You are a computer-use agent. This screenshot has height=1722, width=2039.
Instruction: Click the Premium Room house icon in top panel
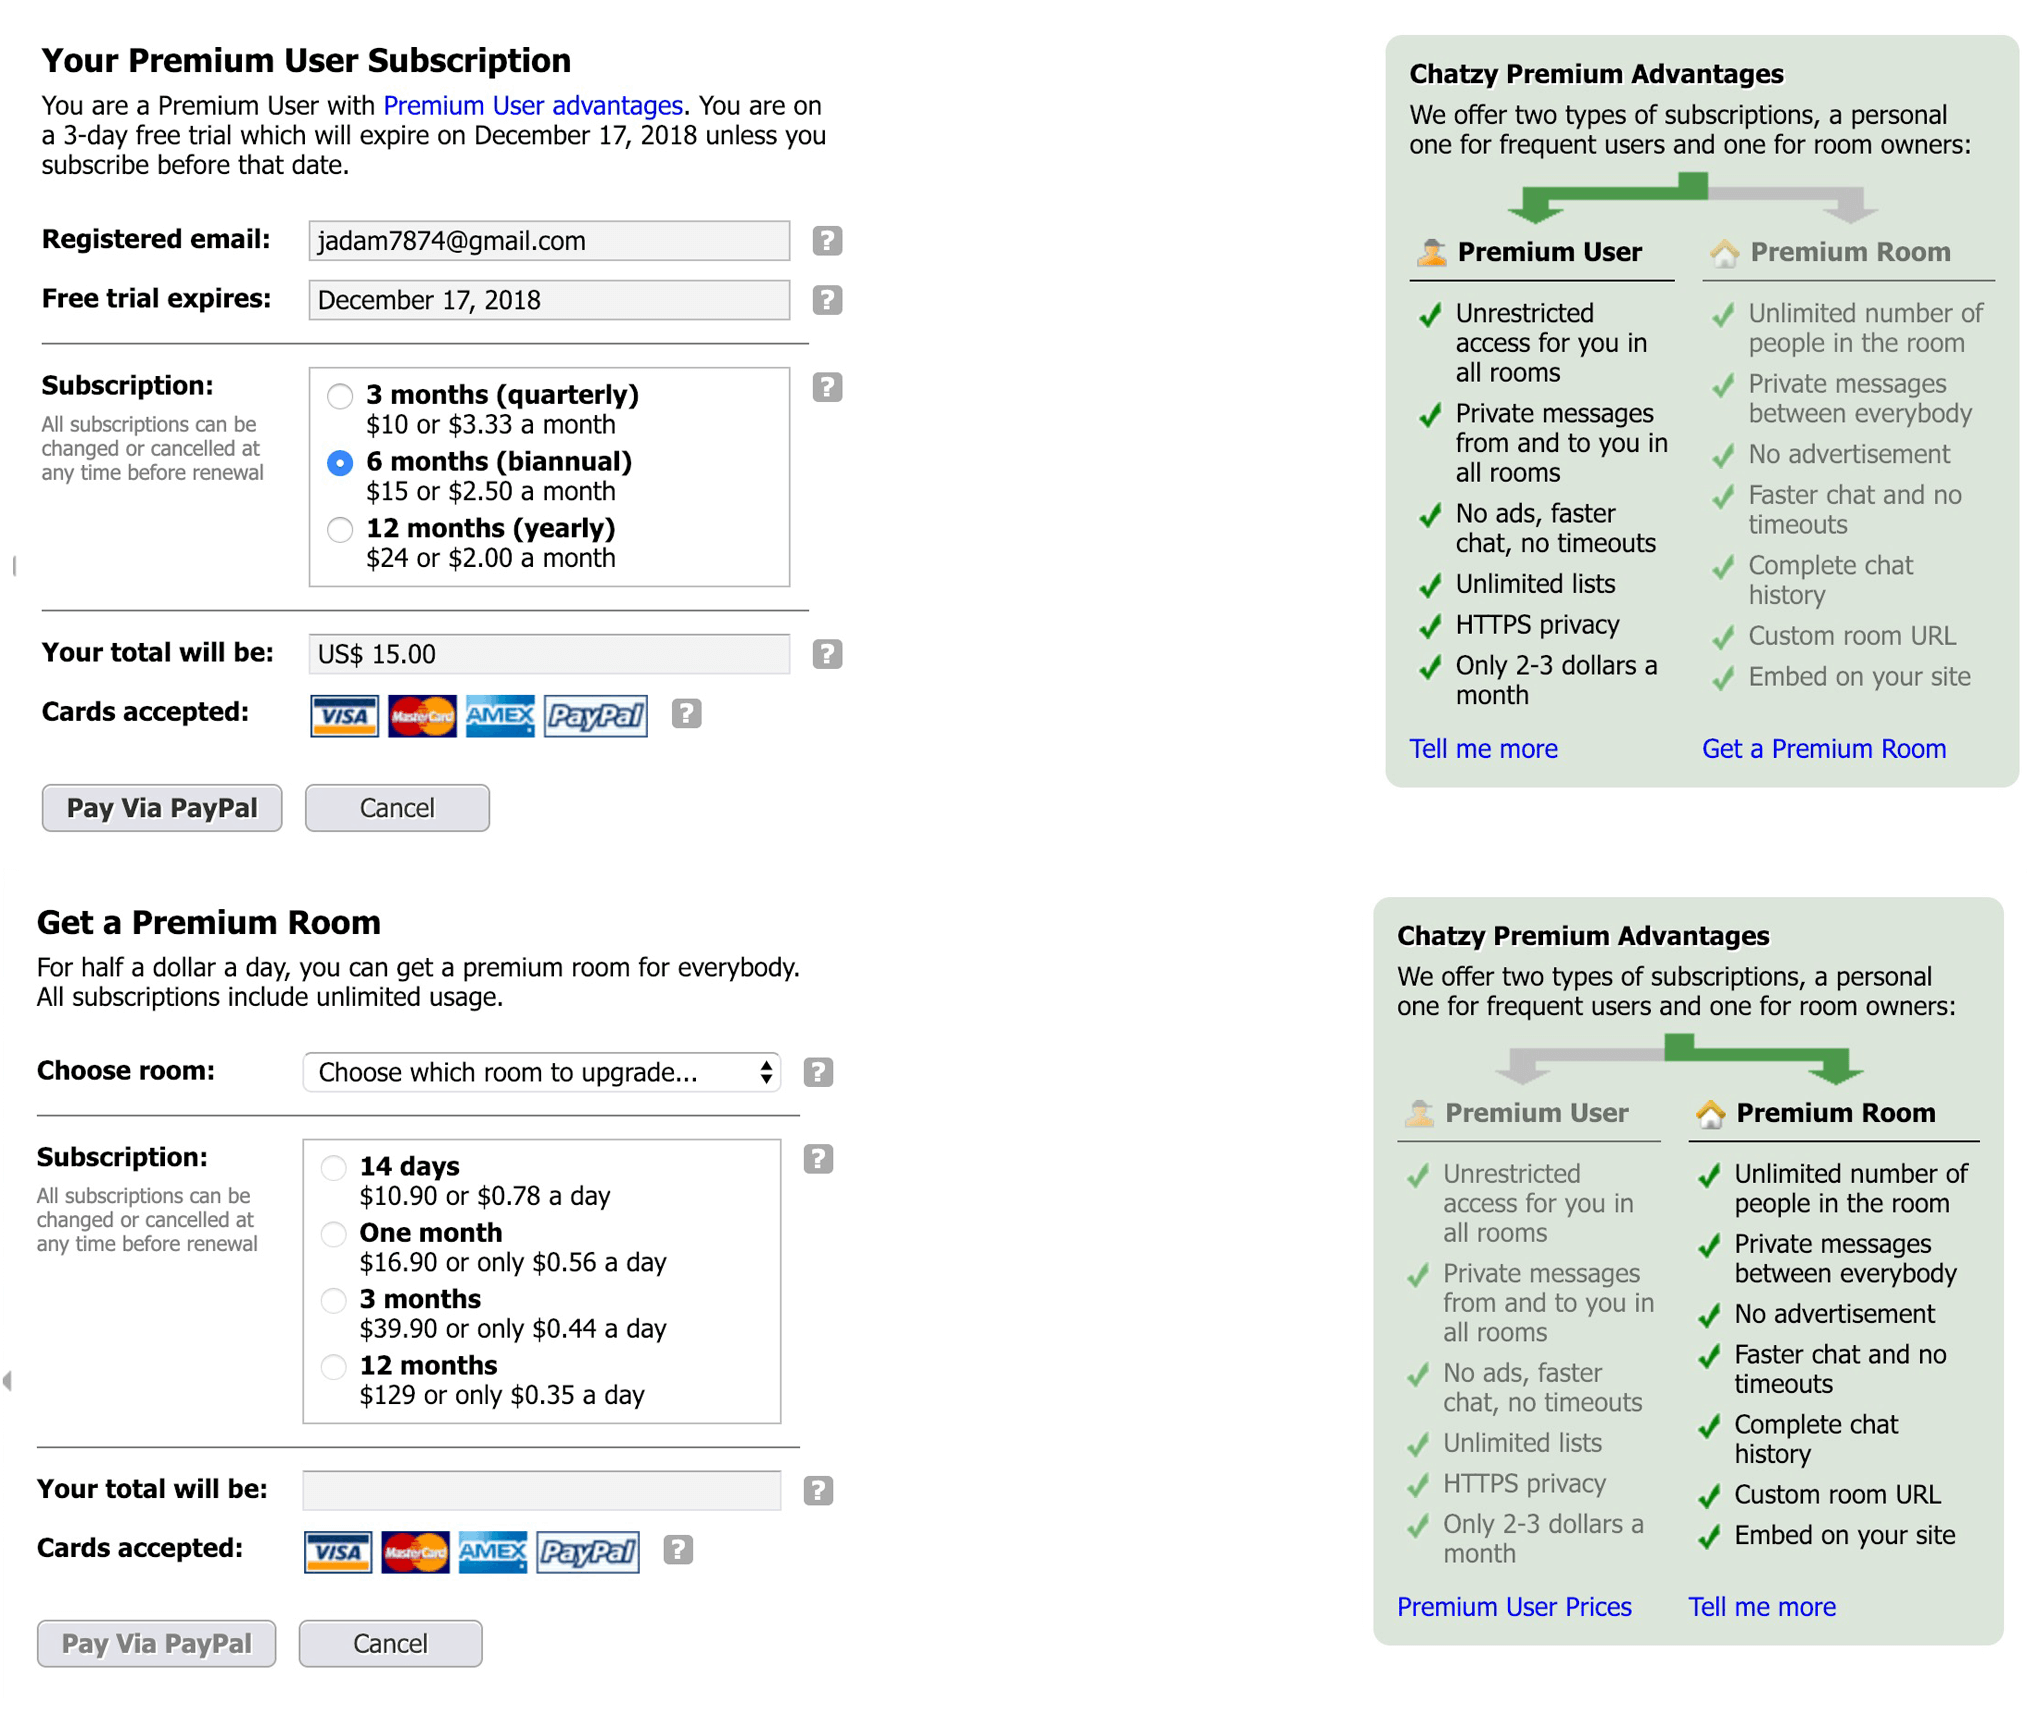(1723, 253)
